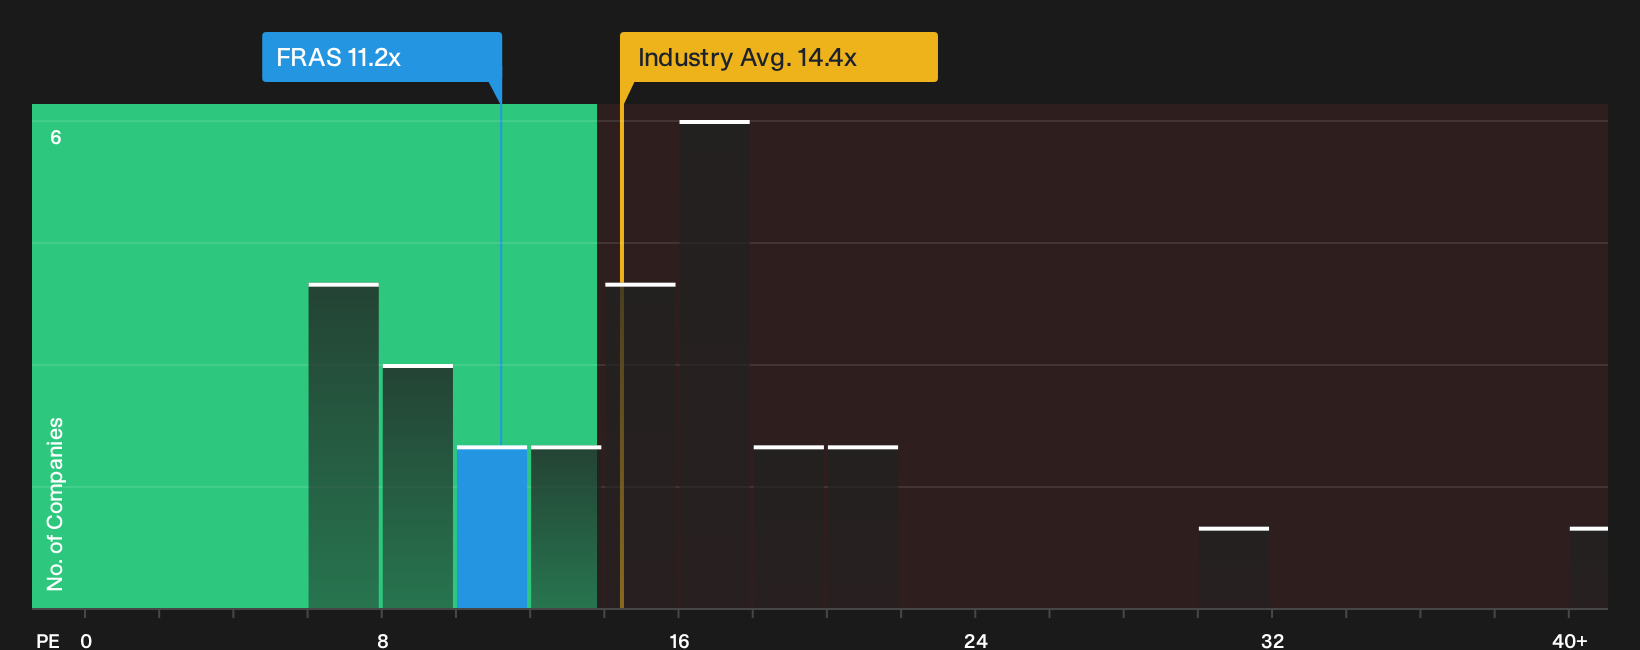
Task: Click the x-axis label 32
Action: point(1272,641)
